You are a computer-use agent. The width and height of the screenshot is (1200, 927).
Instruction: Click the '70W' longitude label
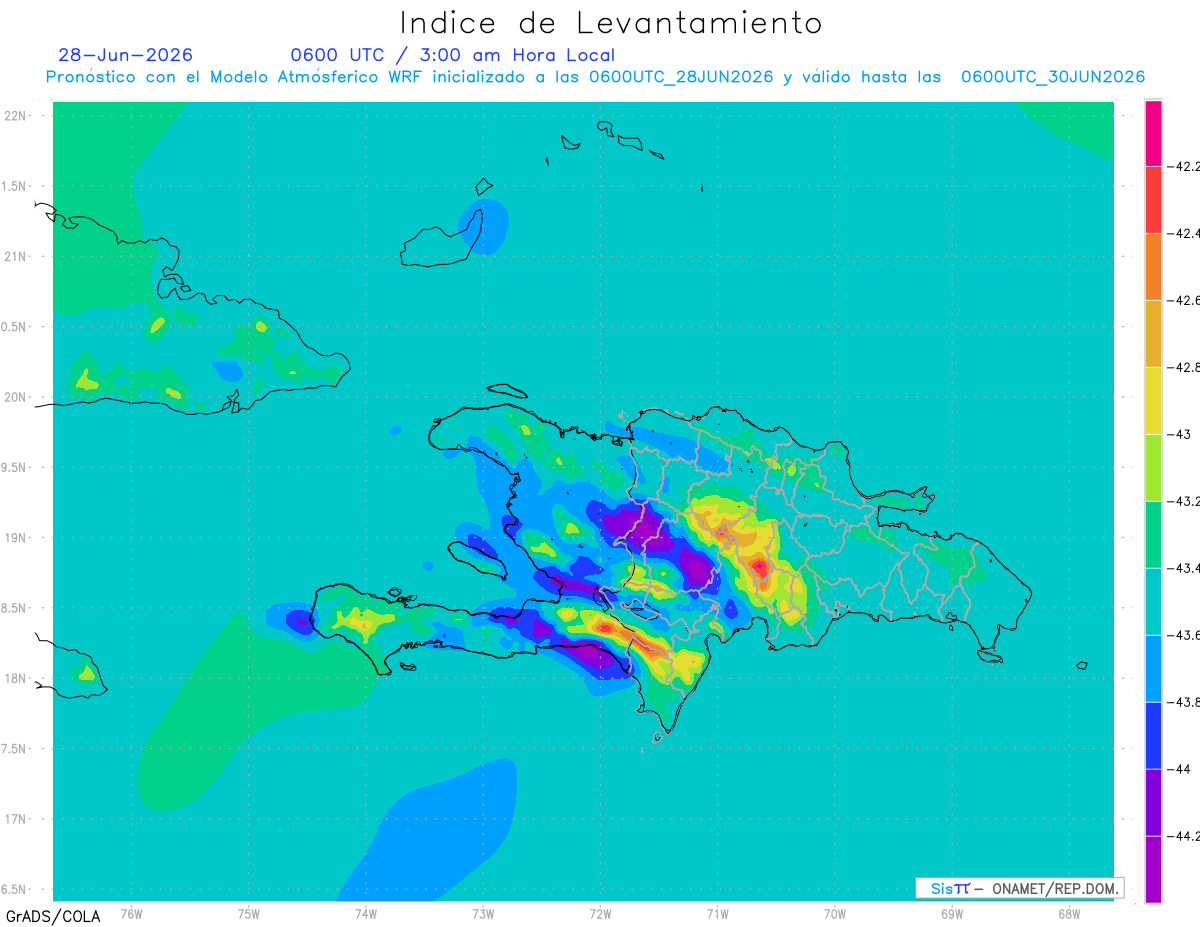click(835, 913)
